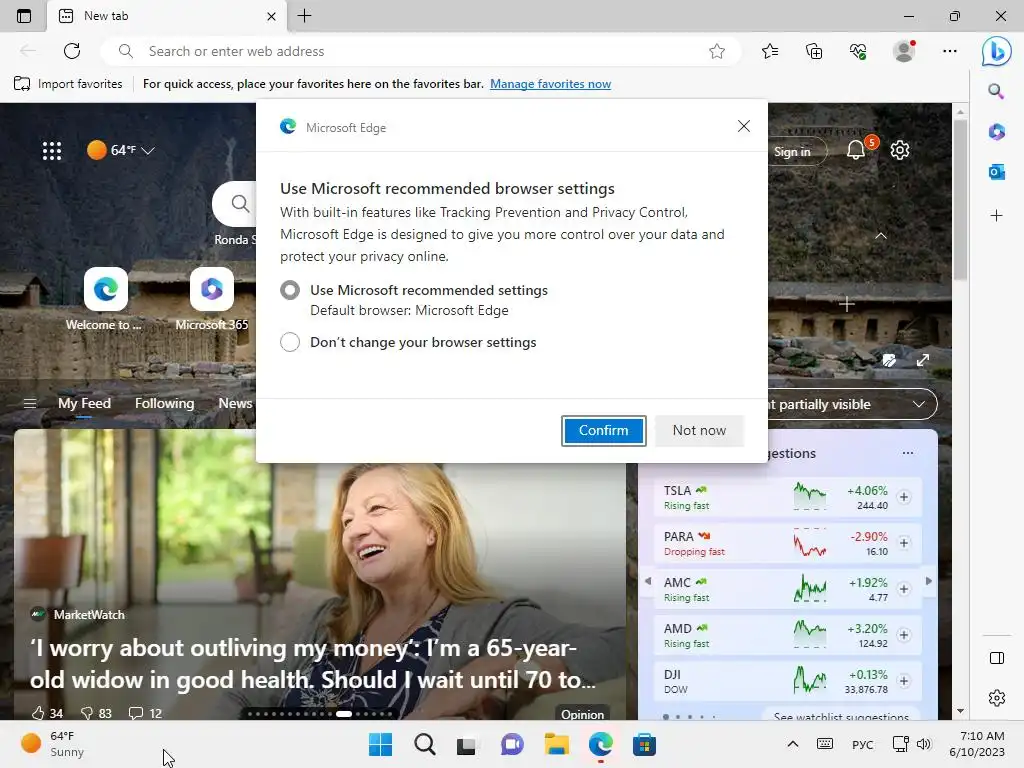
Task: Select Use Microsoft recommended settings radio
Action: click(x=290, y=290)
